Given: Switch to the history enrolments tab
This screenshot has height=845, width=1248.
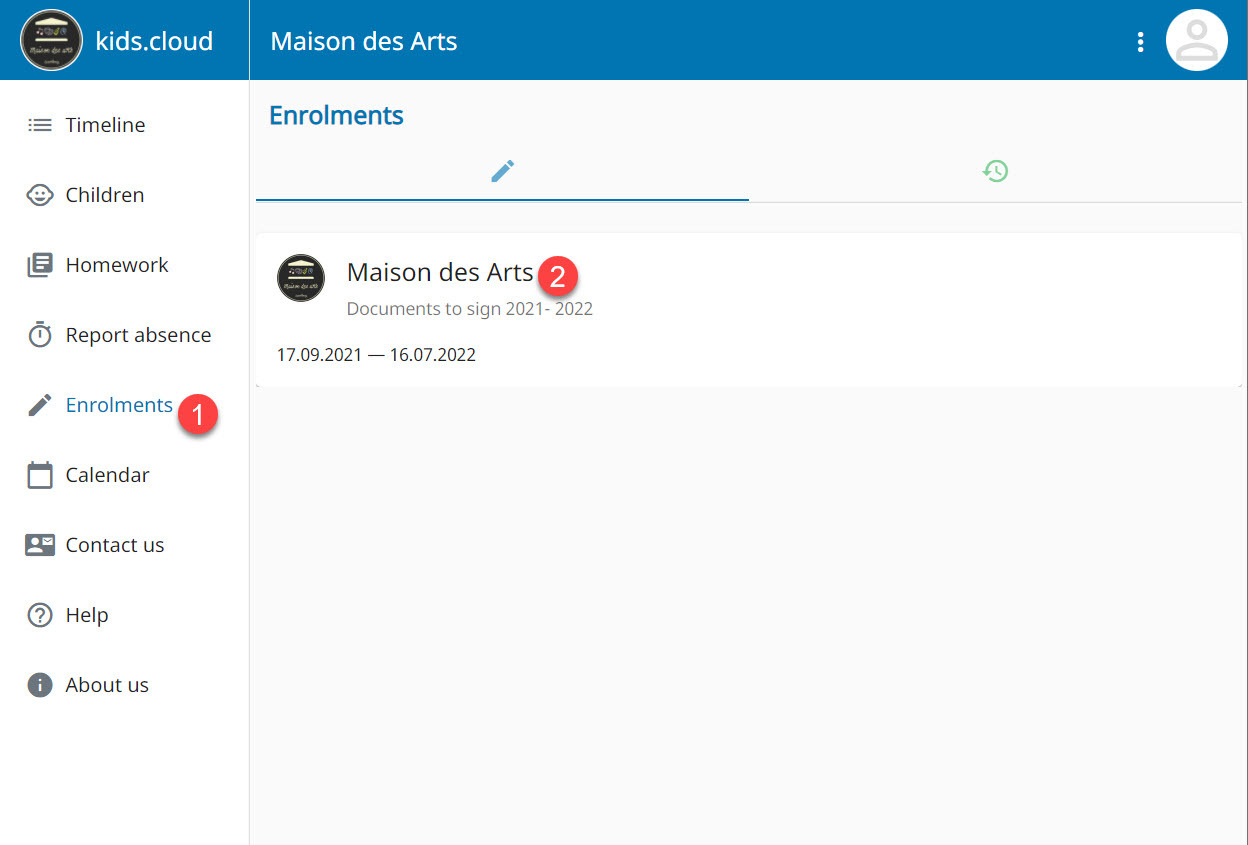Looking at the screenshot, I should pyautogui.click(x=995, y=171).
